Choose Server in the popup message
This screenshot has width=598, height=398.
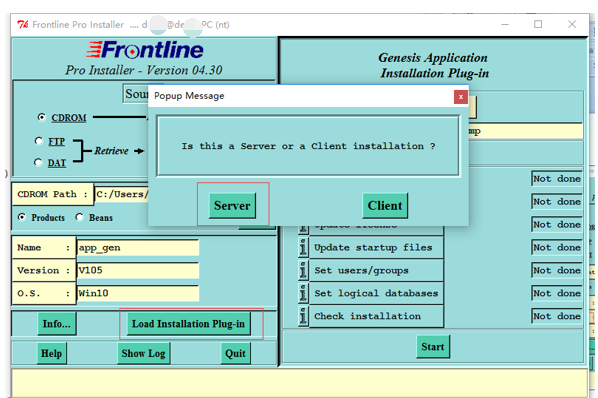[x=232, y=206]
